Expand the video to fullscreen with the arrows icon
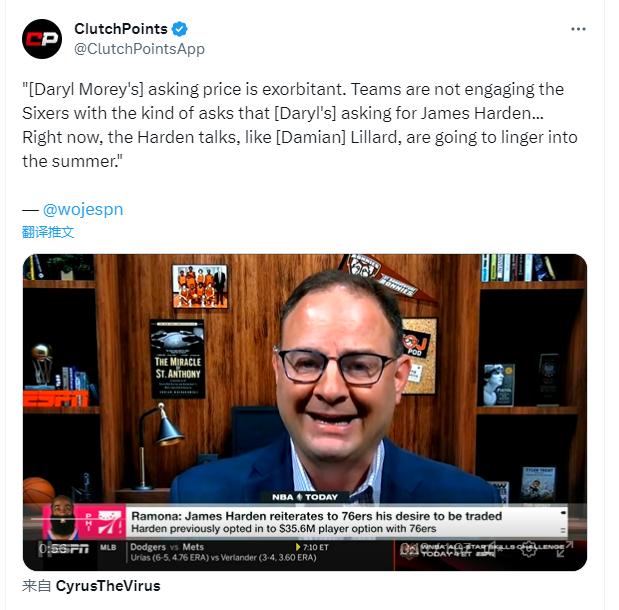 [565, 549]
